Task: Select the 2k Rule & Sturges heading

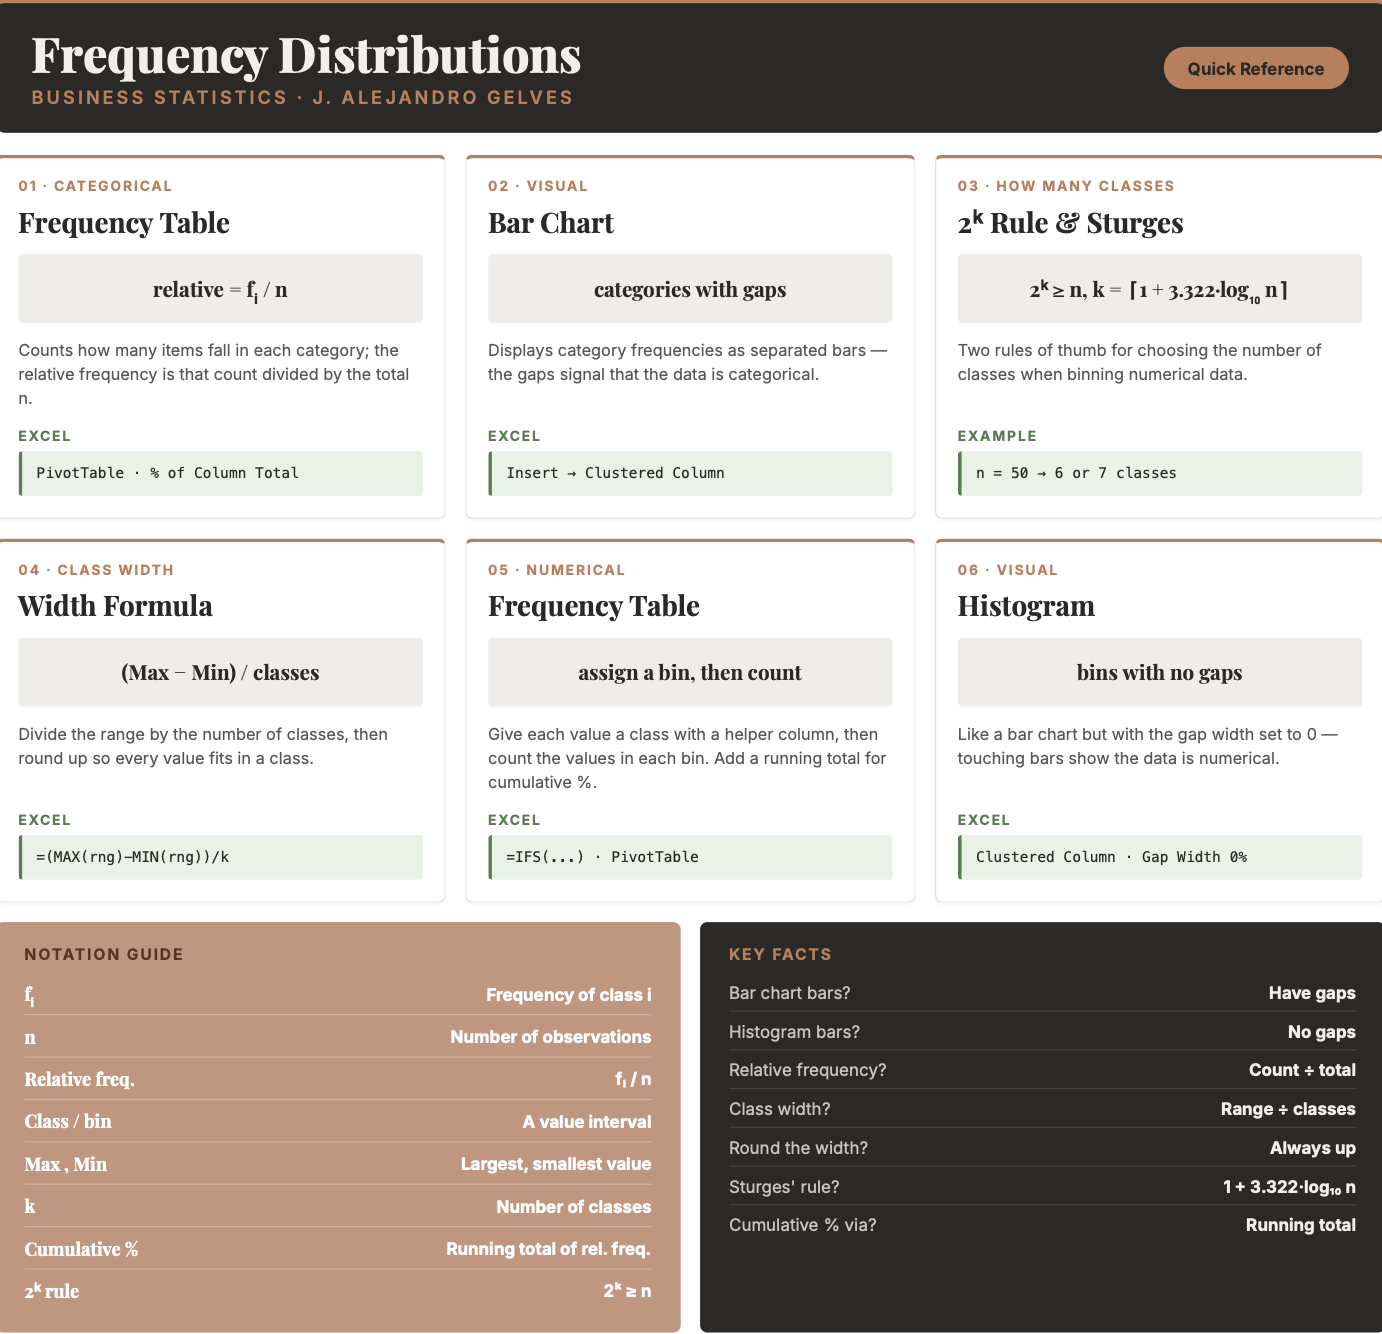Action: [1070, 223]
